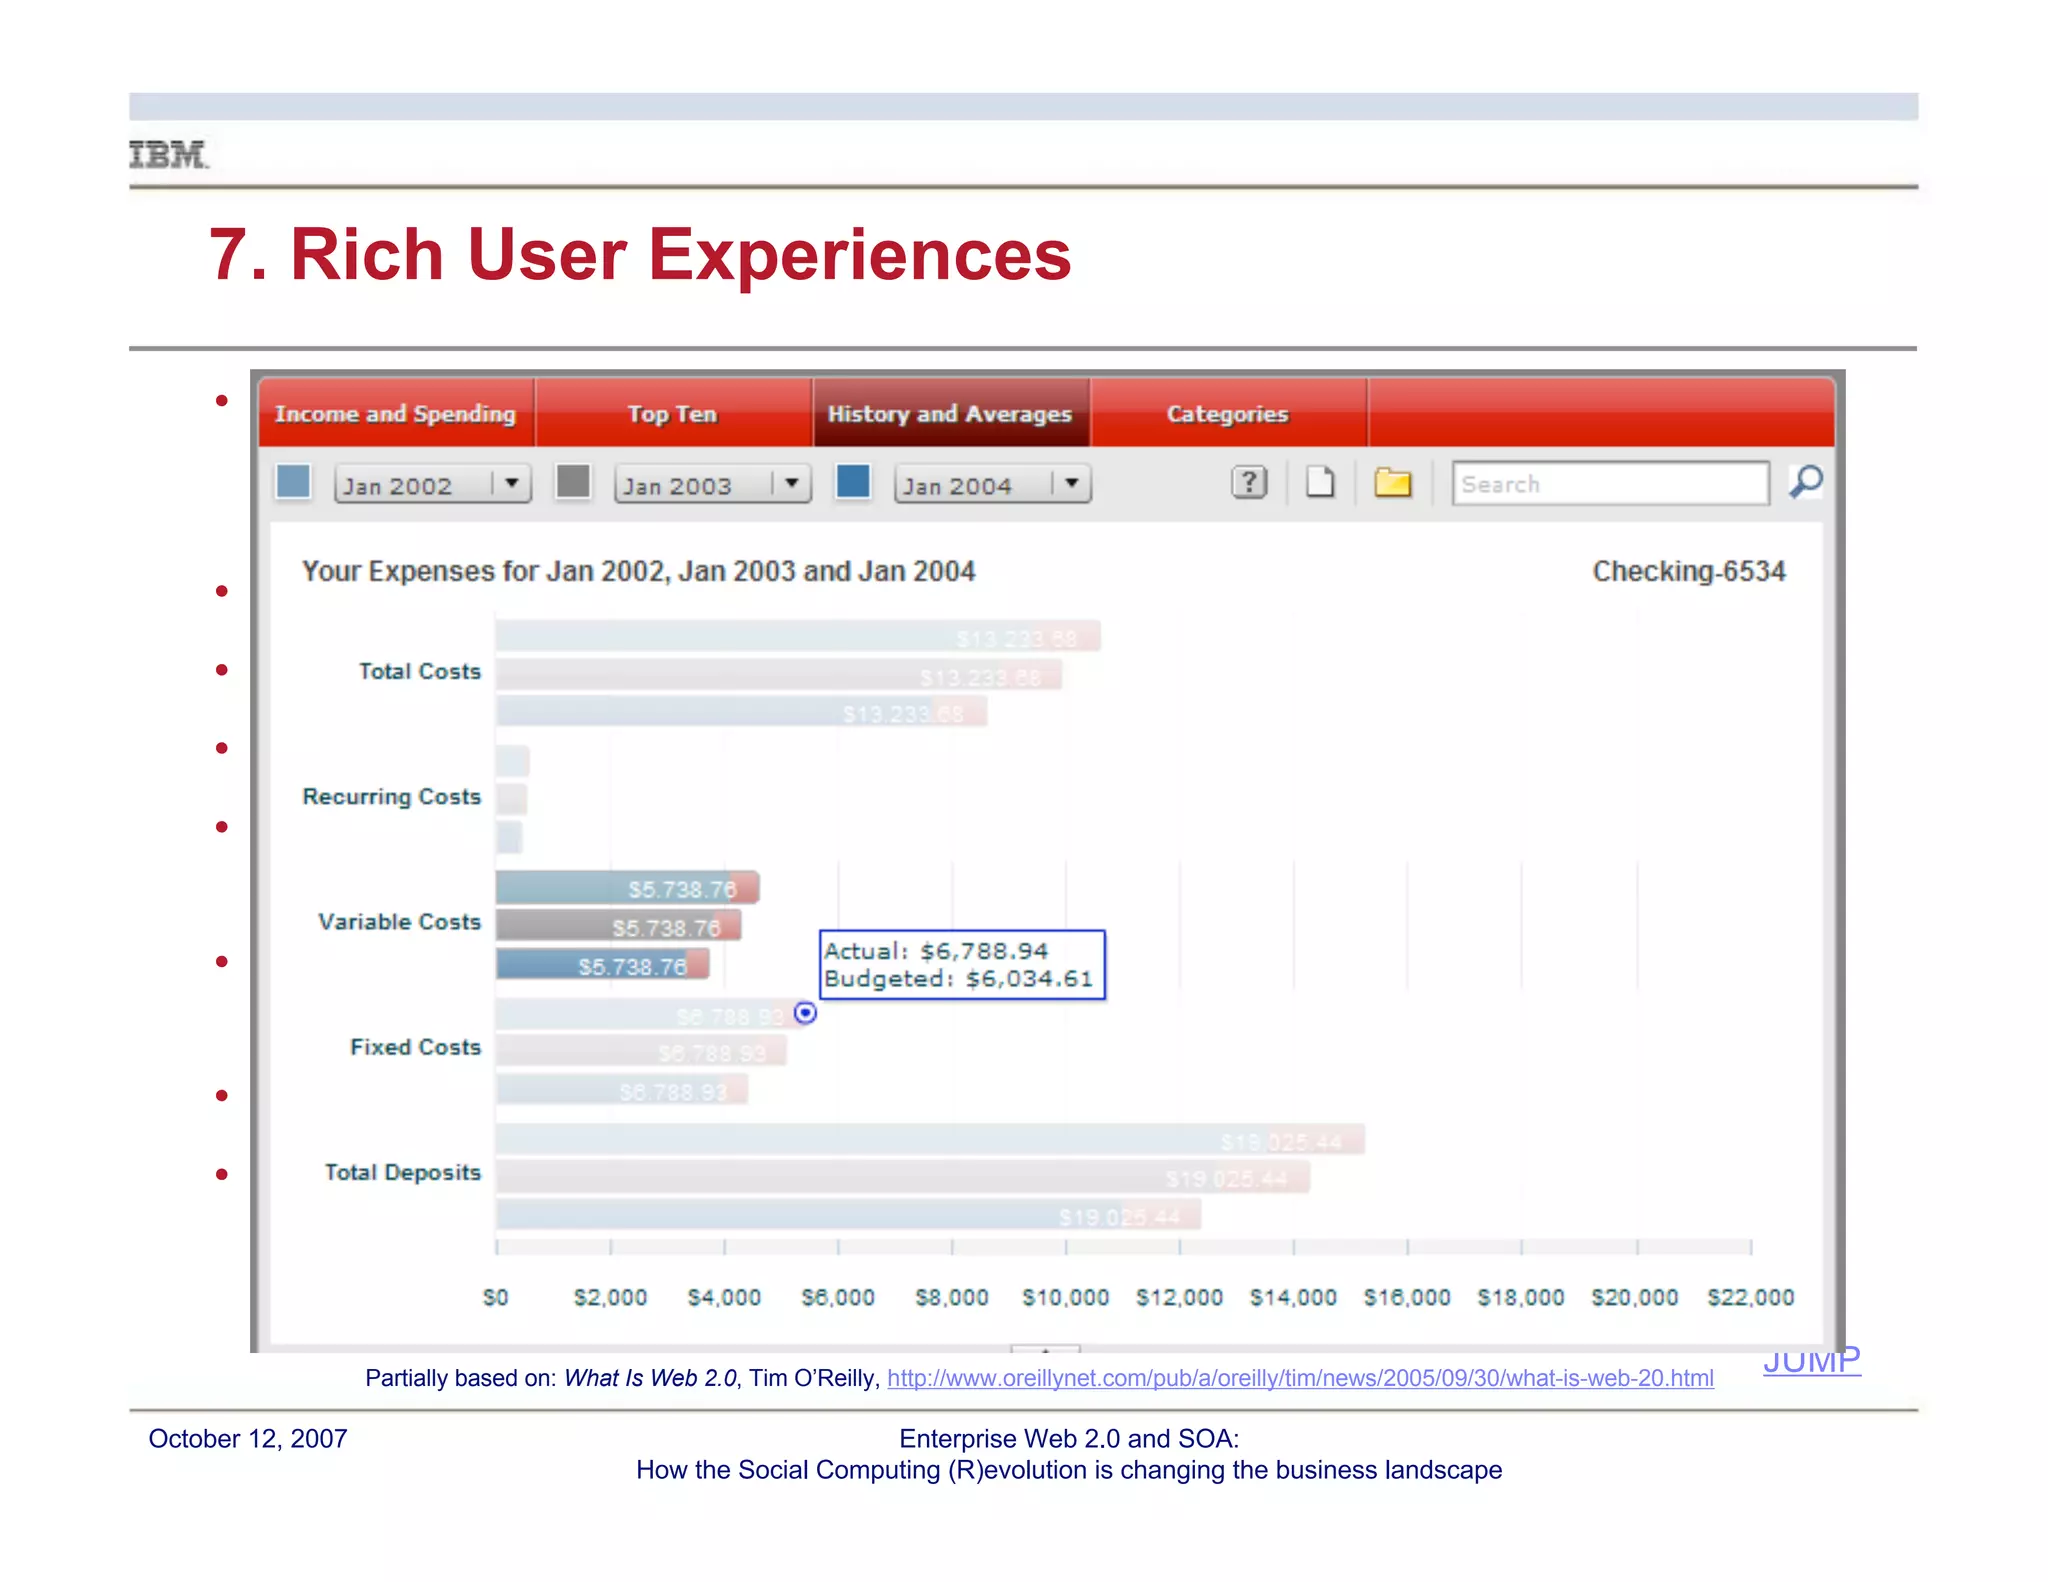Switch to Income and Spending tab
This screenshot has height=1582, width=2048.
(x=395, y=414)
